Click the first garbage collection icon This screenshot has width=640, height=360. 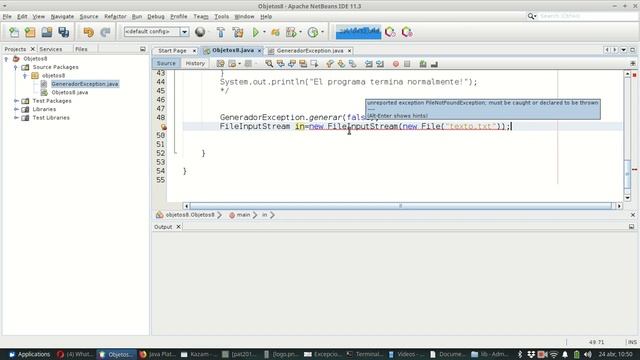(x=390, y=32)
